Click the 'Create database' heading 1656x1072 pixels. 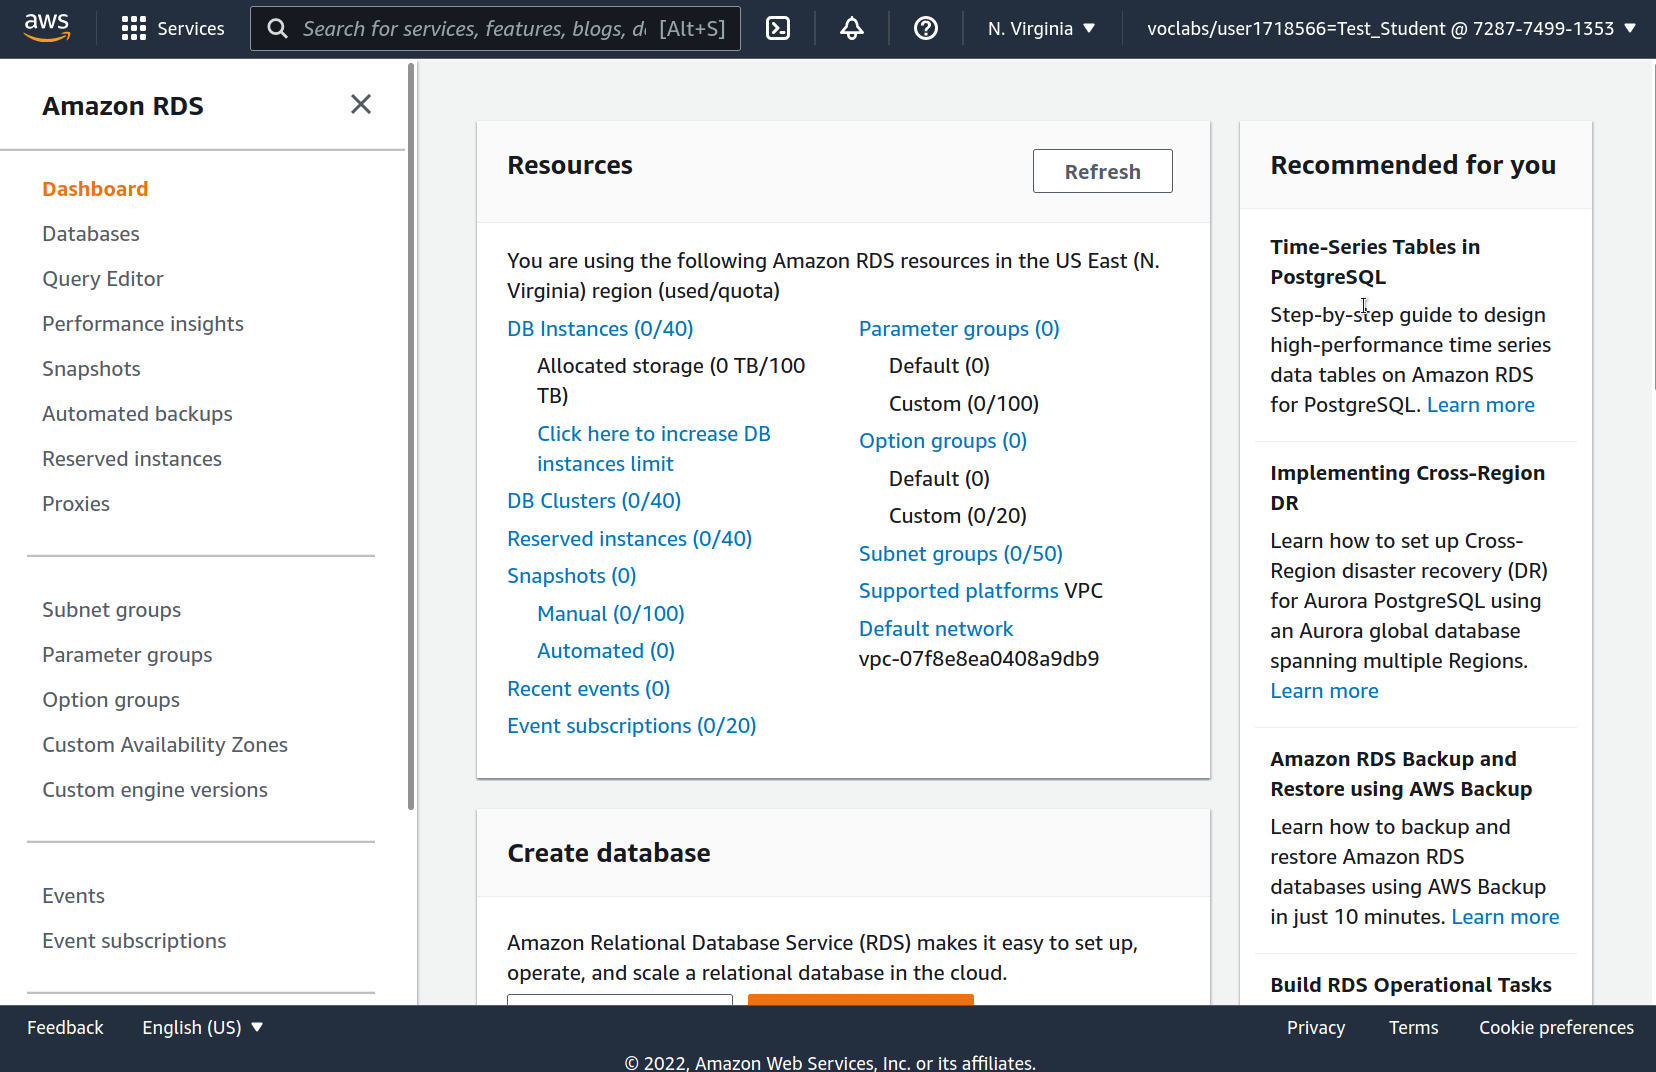coord(609,853)
